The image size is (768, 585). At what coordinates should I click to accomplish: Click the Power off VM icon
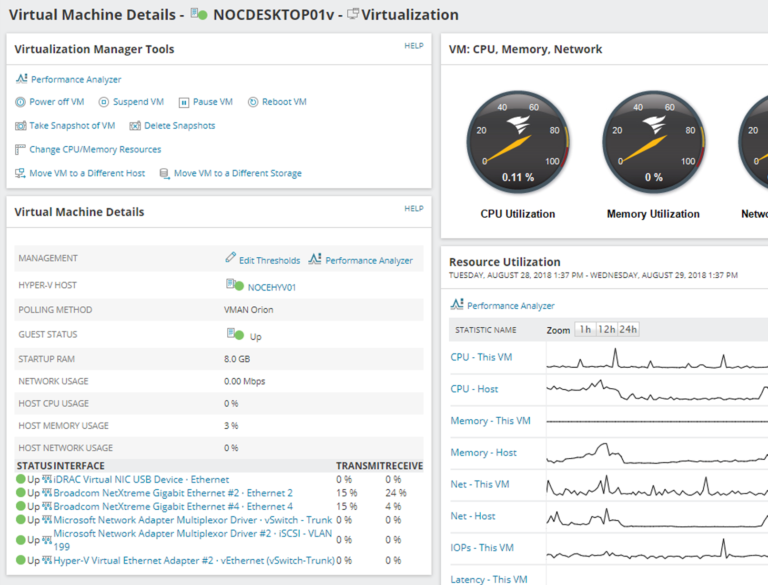(20, 102)
